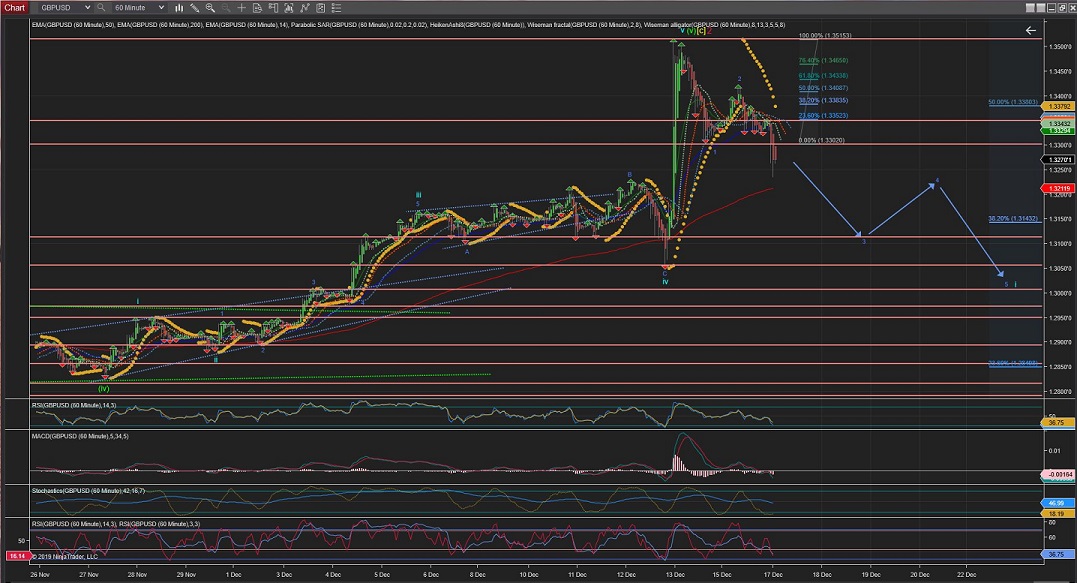Click the green (IV) wave label

coord(104,389)
